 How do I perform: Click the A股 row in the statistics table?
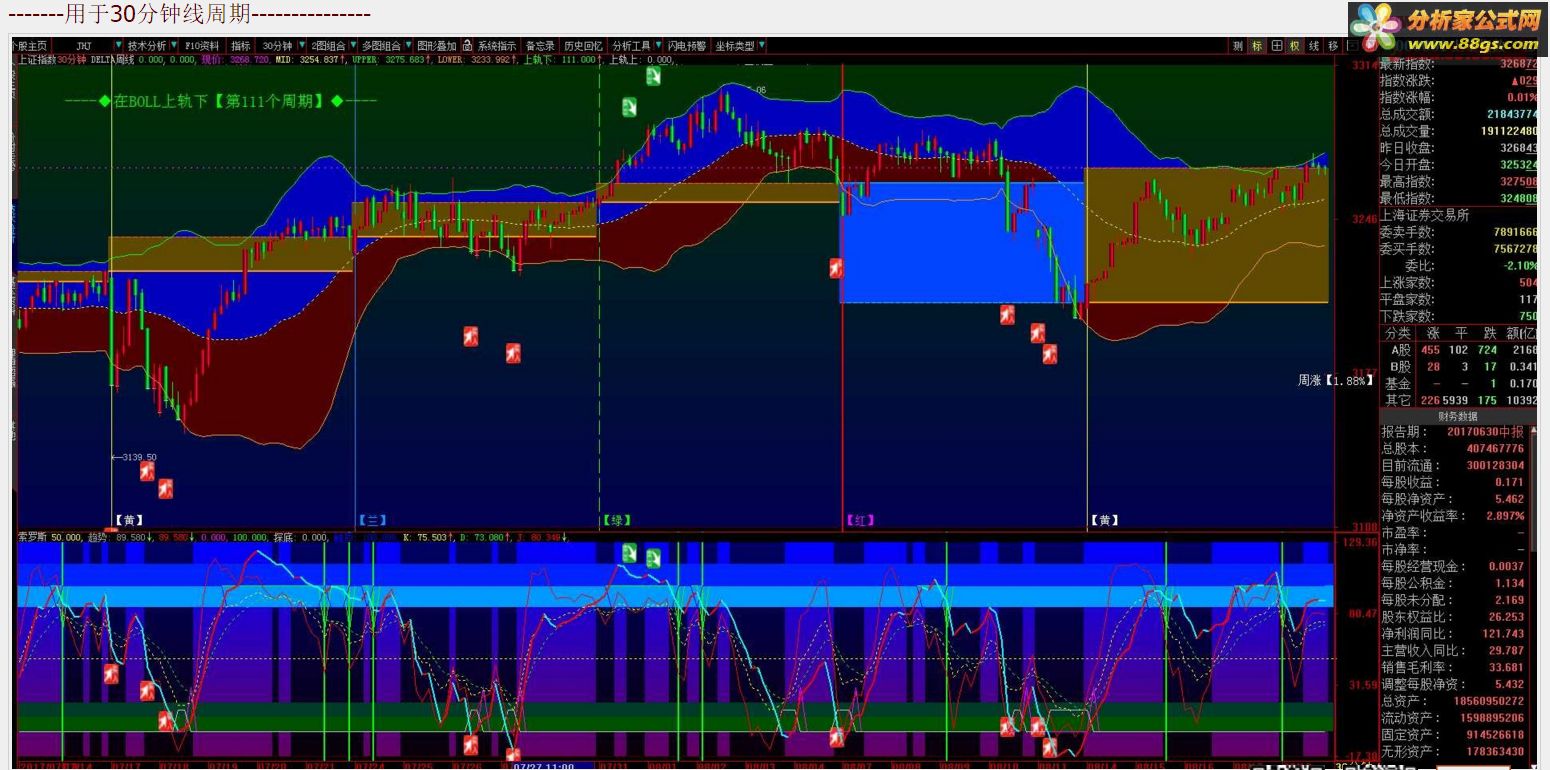point(1459,350)
